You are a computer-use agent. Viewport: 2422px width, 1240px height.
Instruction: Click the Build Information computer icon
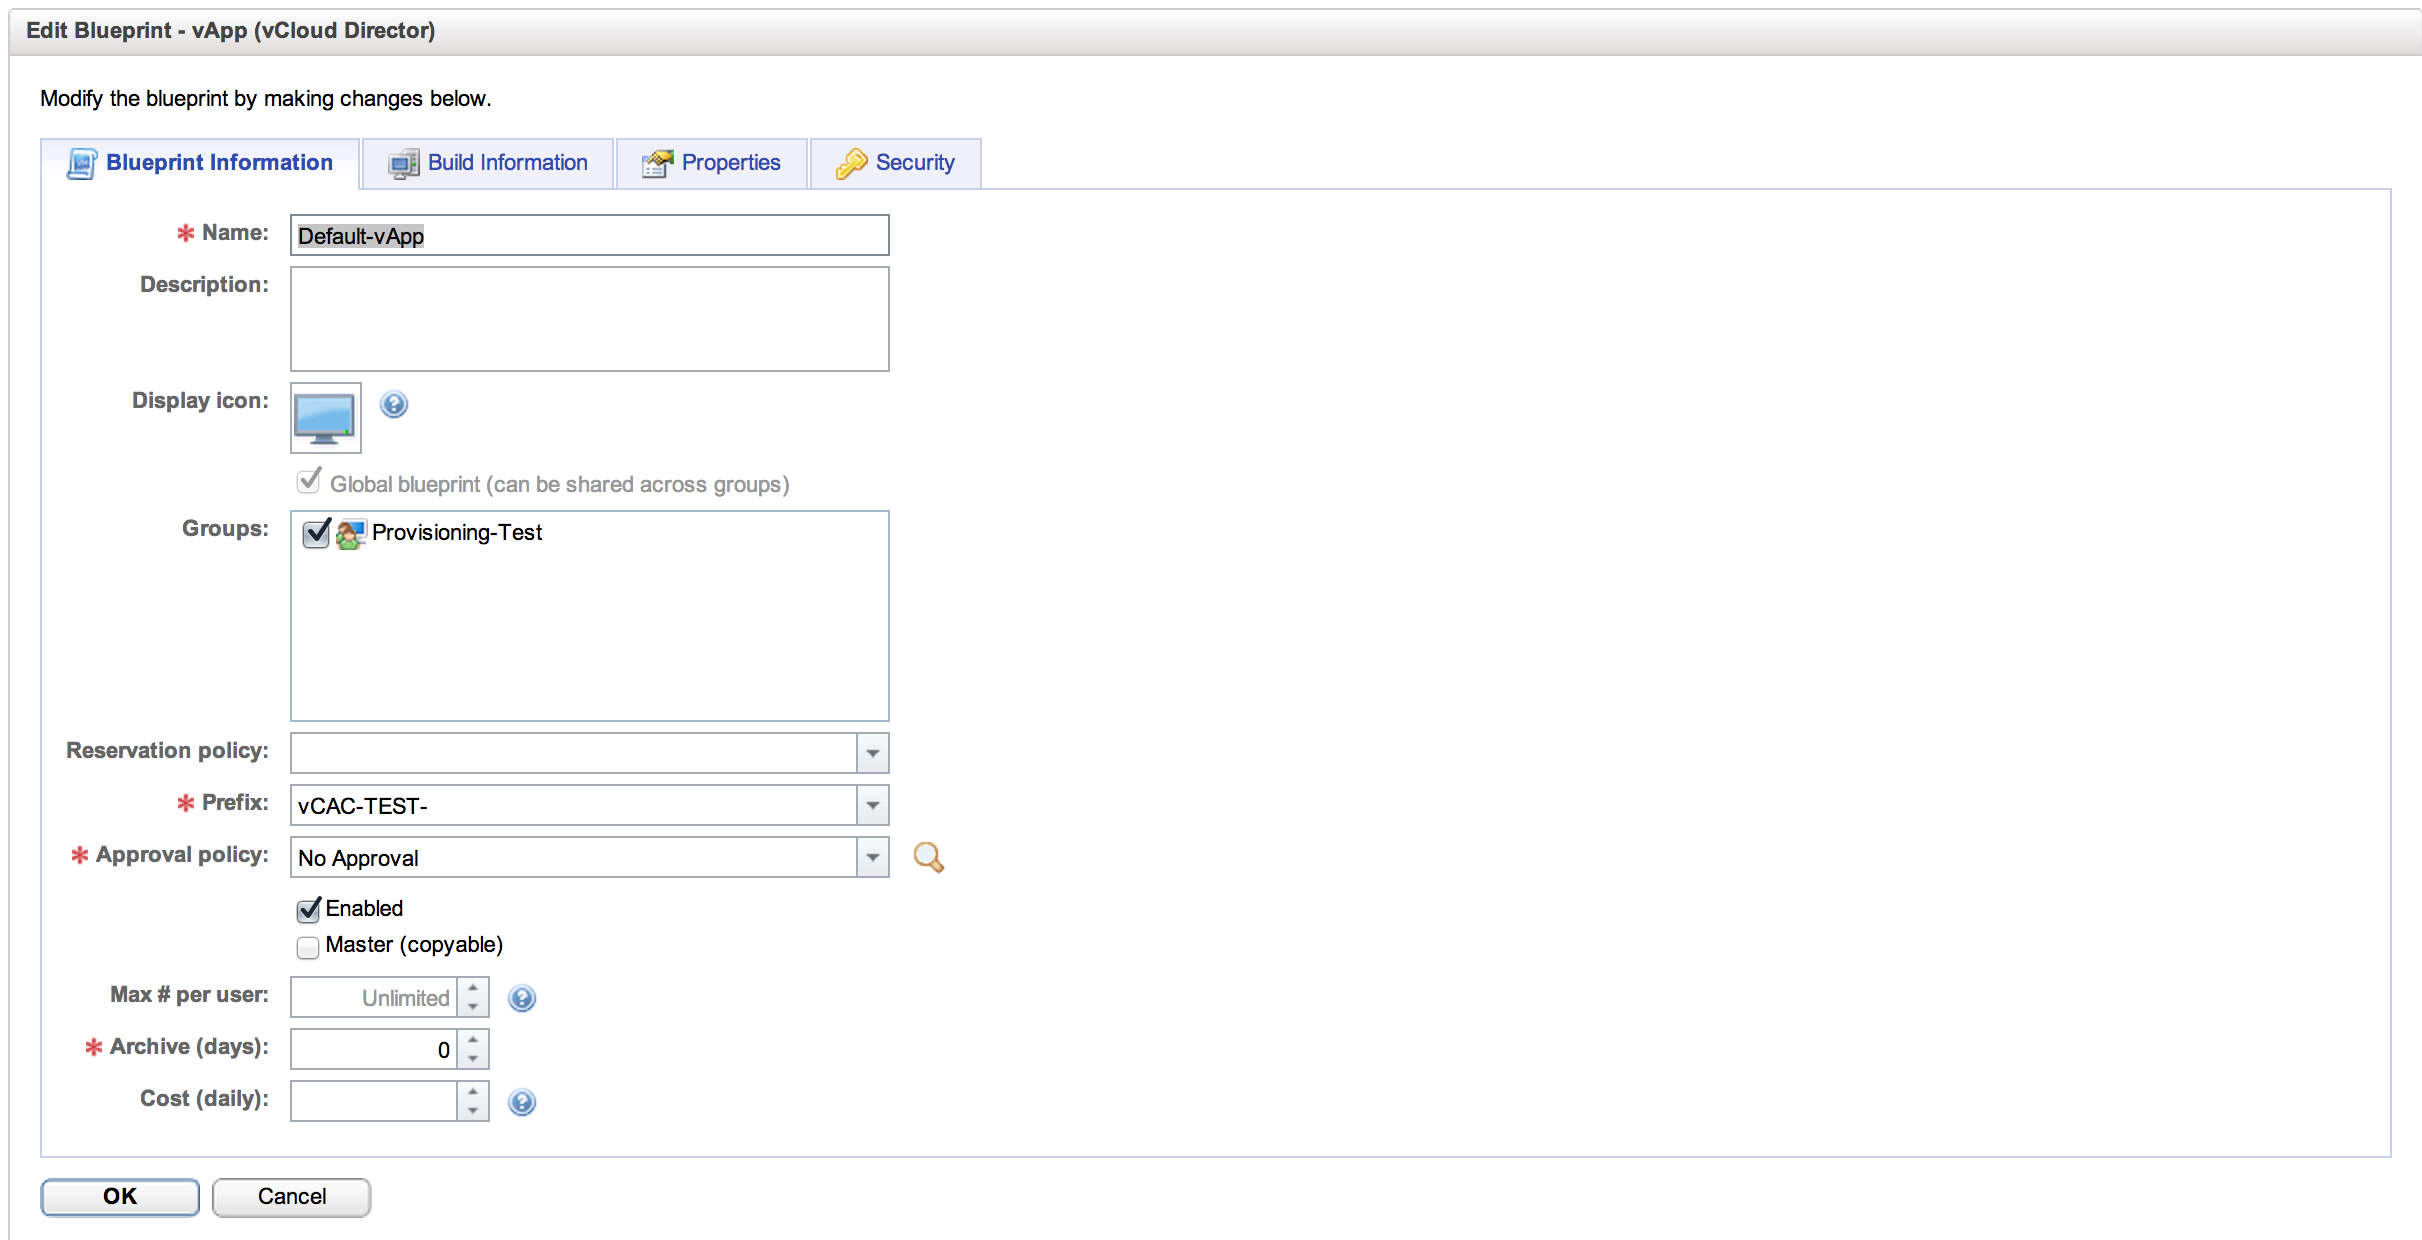coord(403,163)
